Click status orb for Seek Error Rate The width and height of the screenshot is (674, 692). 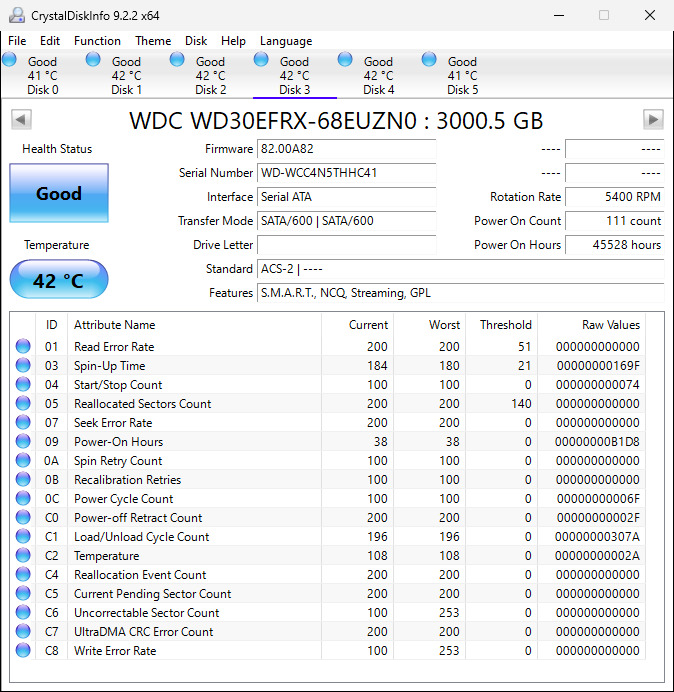(23, 422)
